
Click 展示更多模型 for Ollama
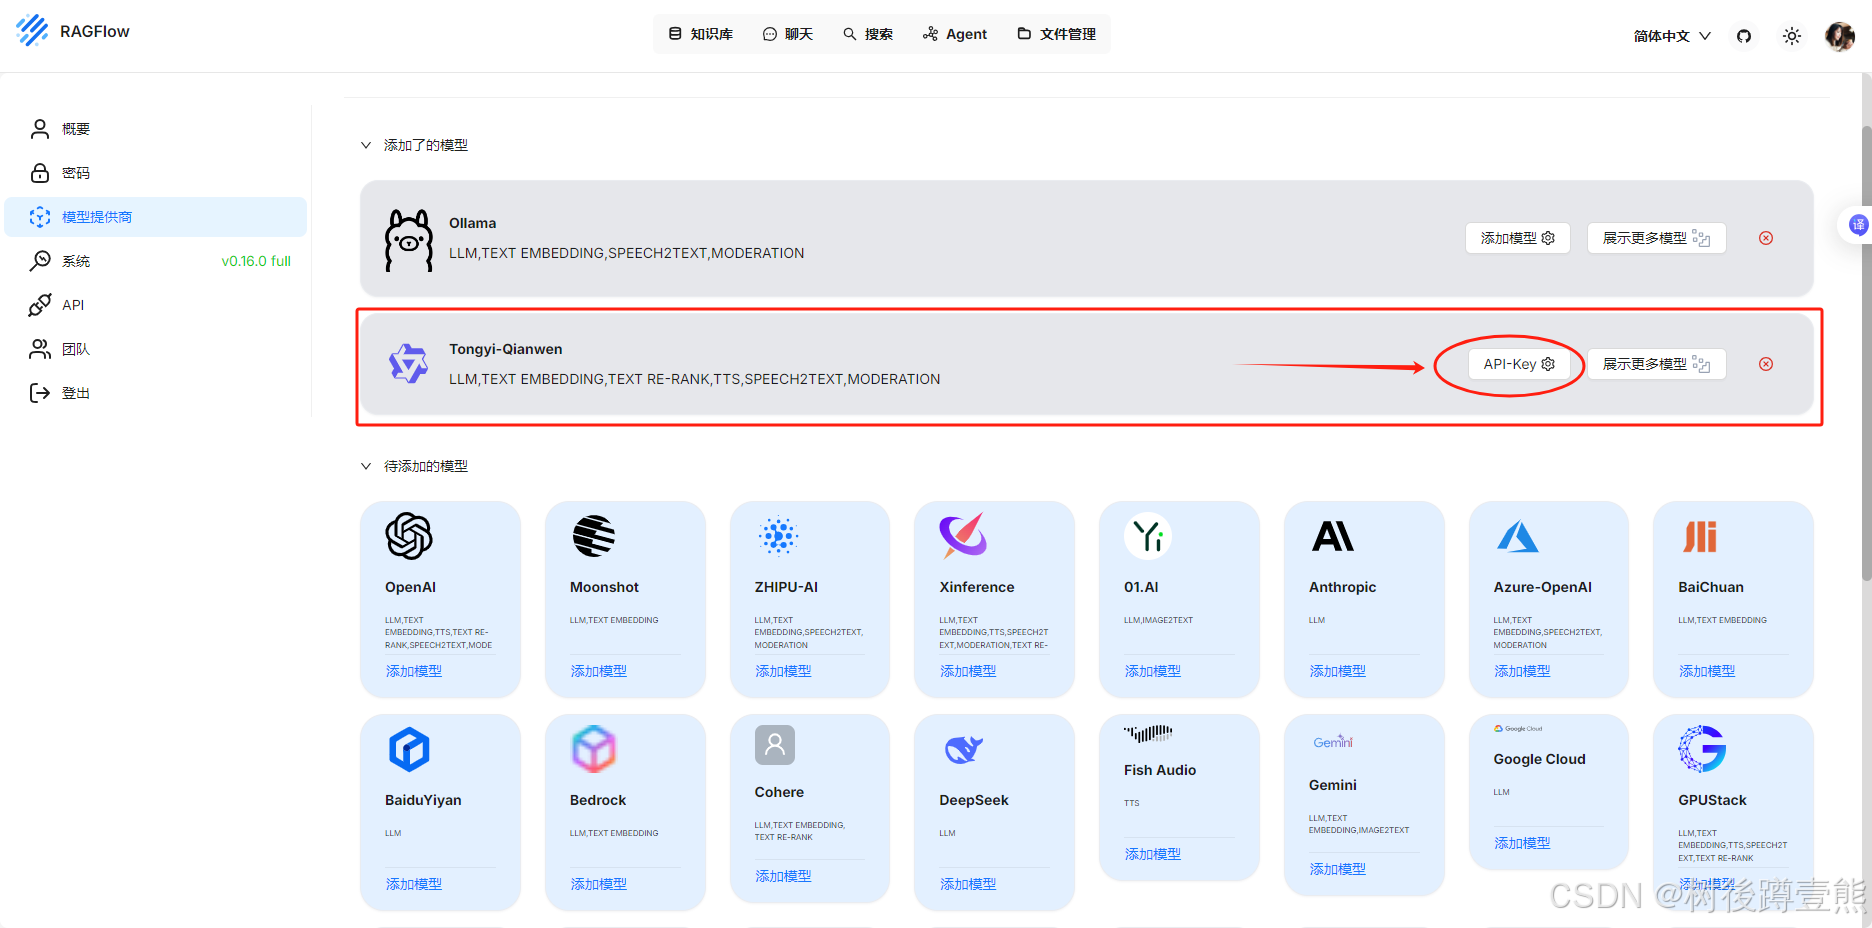click(1656, 238)
